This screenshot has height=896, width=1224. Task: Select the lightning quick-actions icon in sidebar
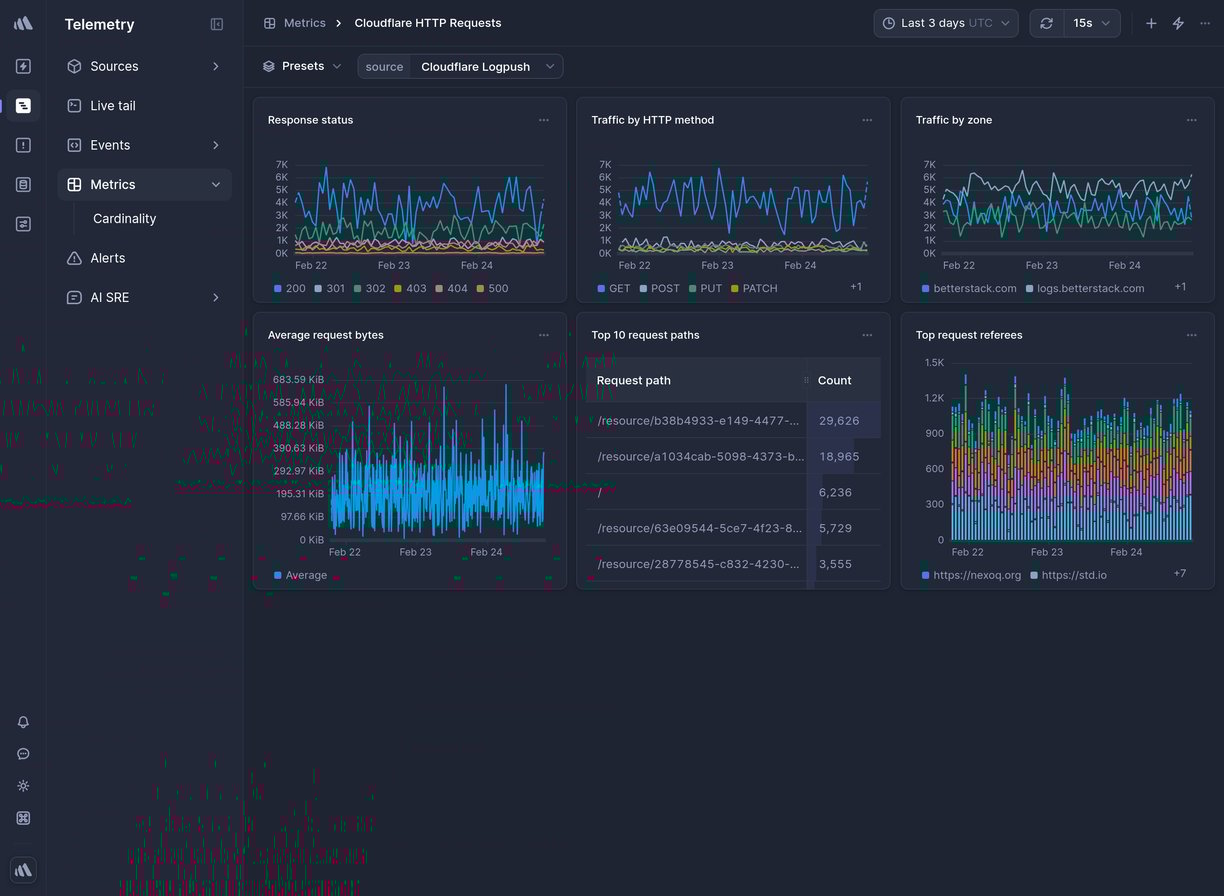23,66
